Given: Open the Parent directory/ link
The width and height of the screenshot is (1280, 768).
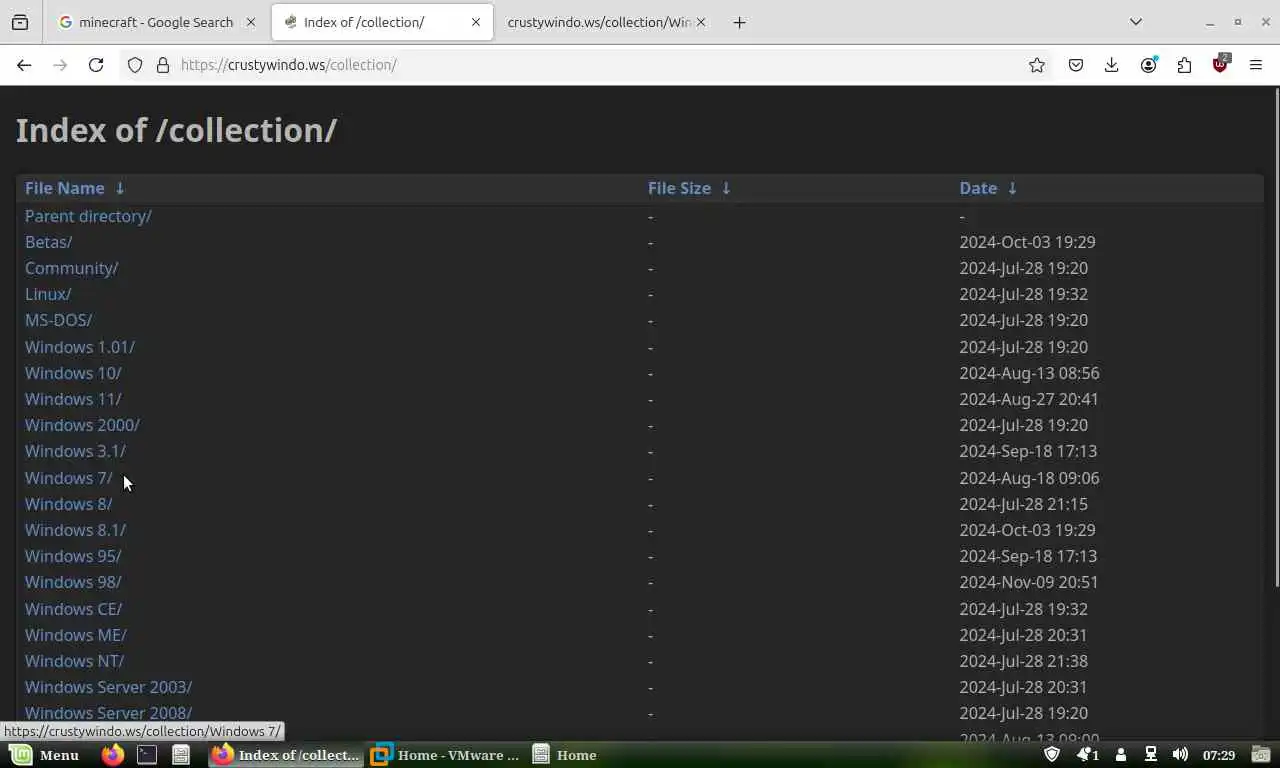Looking at the screenshot, I should click(x=88, y=216).
